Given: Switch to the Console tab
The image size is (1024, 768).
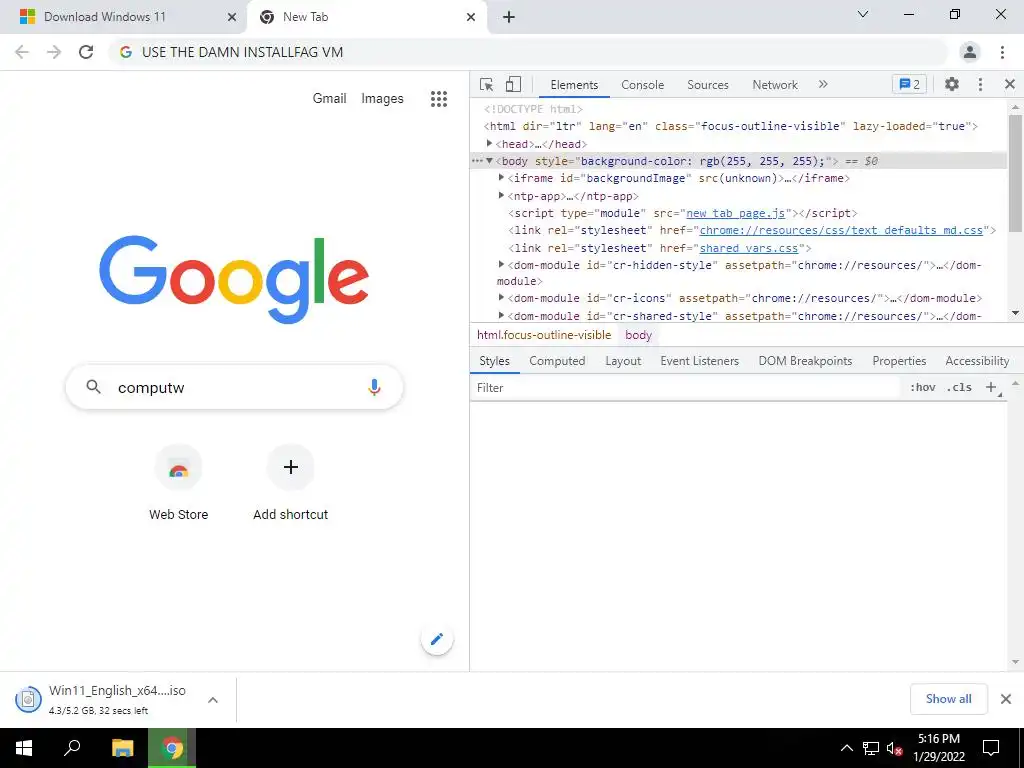Looking at the screenshot, I should 643,85.
